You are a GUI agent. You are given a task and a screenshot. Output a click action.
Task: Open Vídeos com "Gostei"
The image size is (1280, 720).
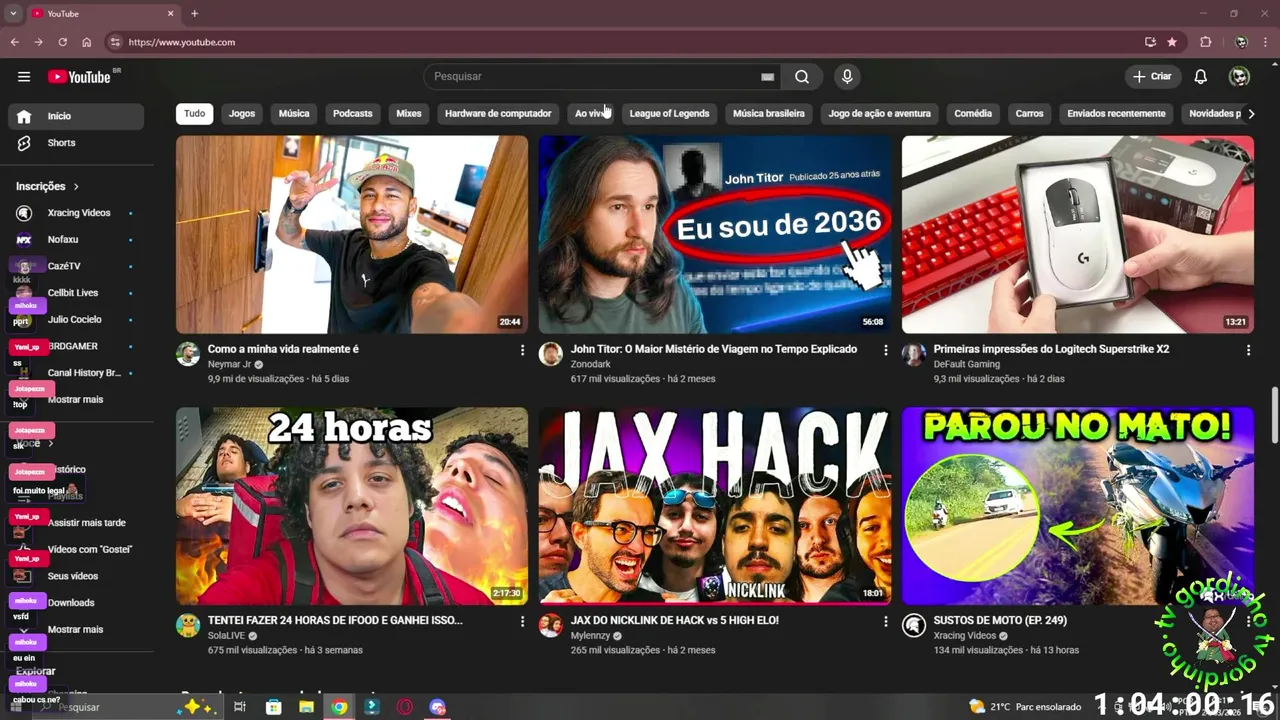pos(76,550)
